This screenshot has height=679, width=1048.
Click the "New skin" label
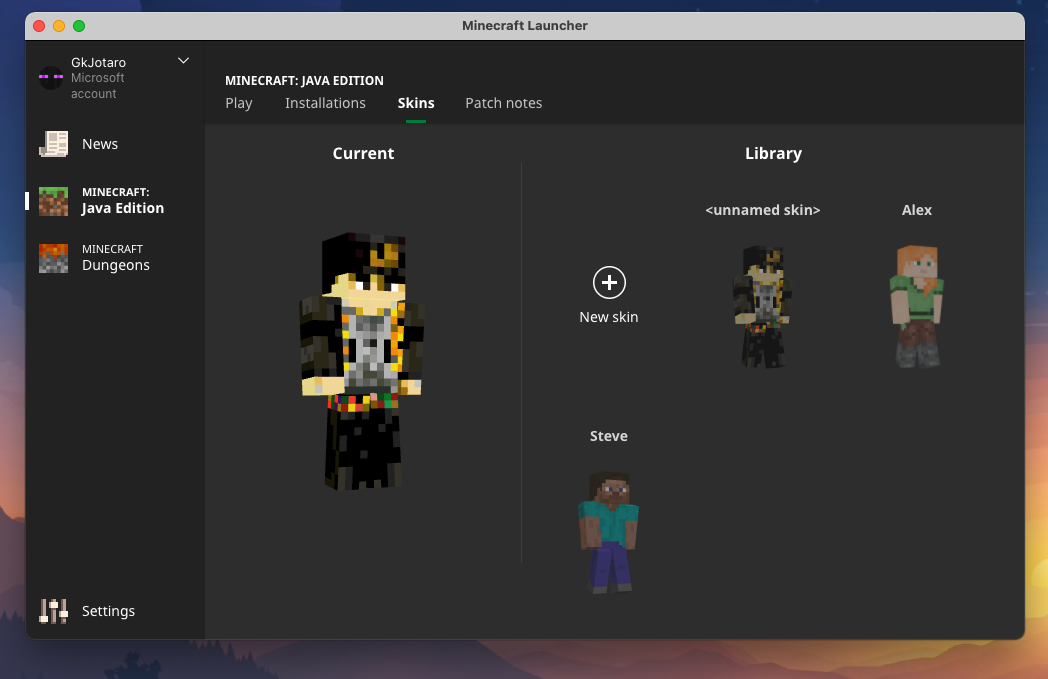609,317
